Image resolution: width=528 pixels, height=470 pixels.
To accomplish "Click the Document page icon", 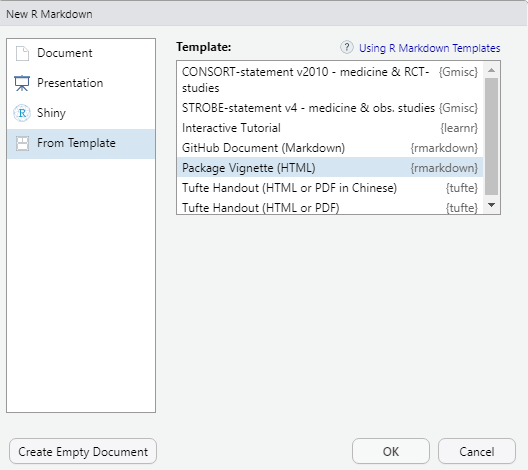I will [x=22, y=53].
